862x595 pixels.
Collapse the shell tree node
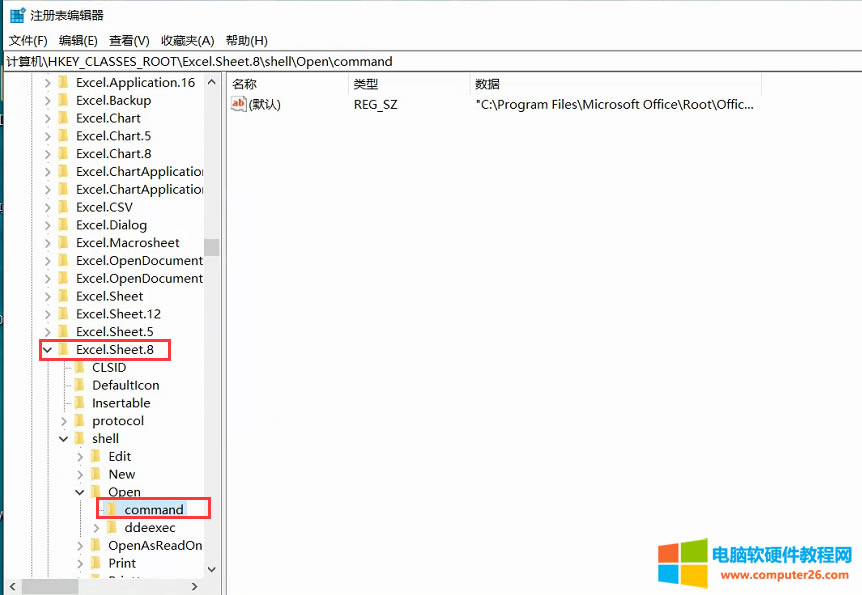click(63, 438)
